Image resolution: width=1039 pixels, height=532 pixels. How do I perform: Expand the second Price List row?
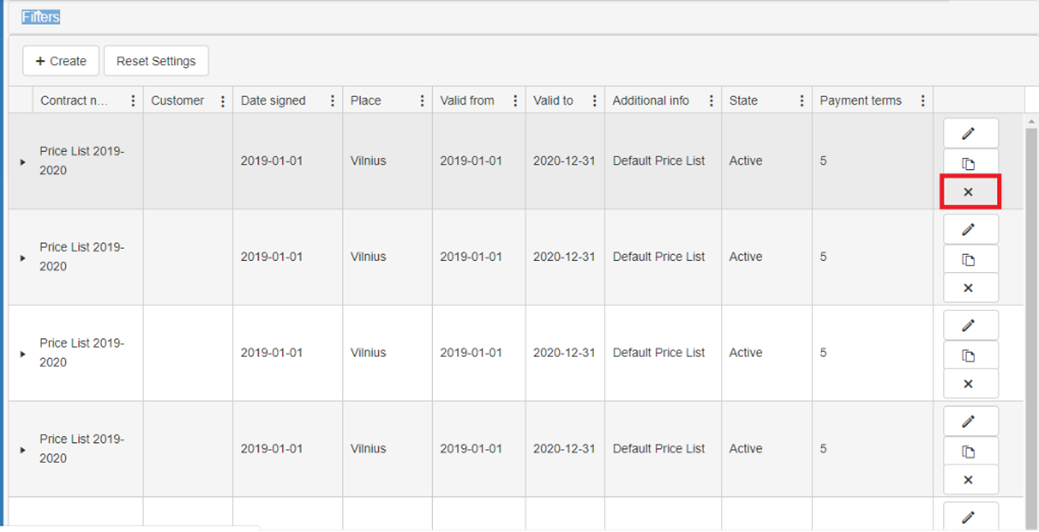coord(23,257)
